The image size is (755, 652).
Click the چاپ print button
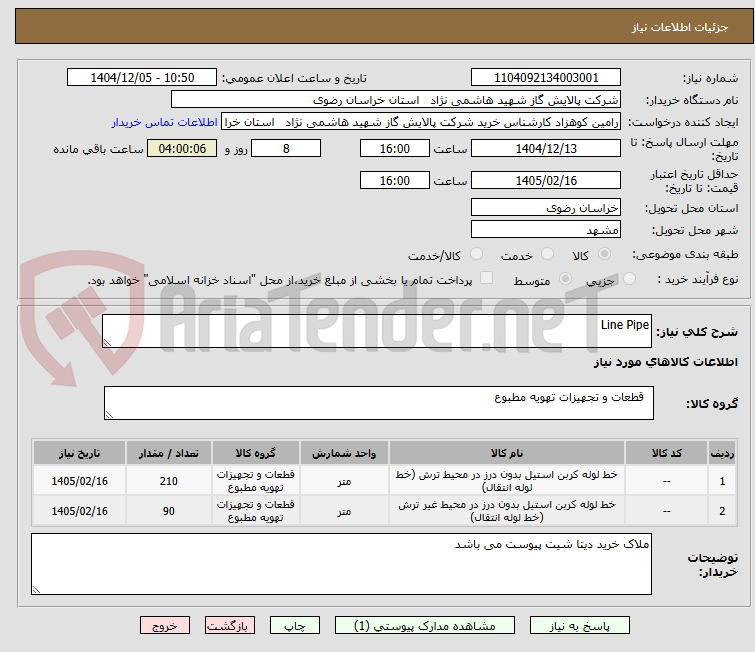(x=295, y=626)
